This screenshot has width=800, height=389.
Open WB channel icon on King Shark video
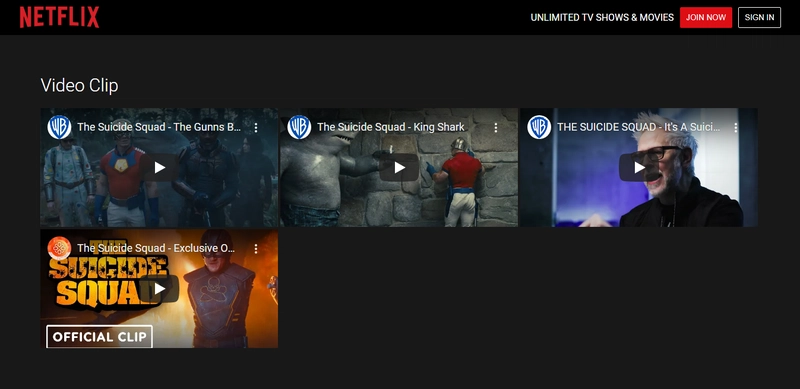click(299, 127)
